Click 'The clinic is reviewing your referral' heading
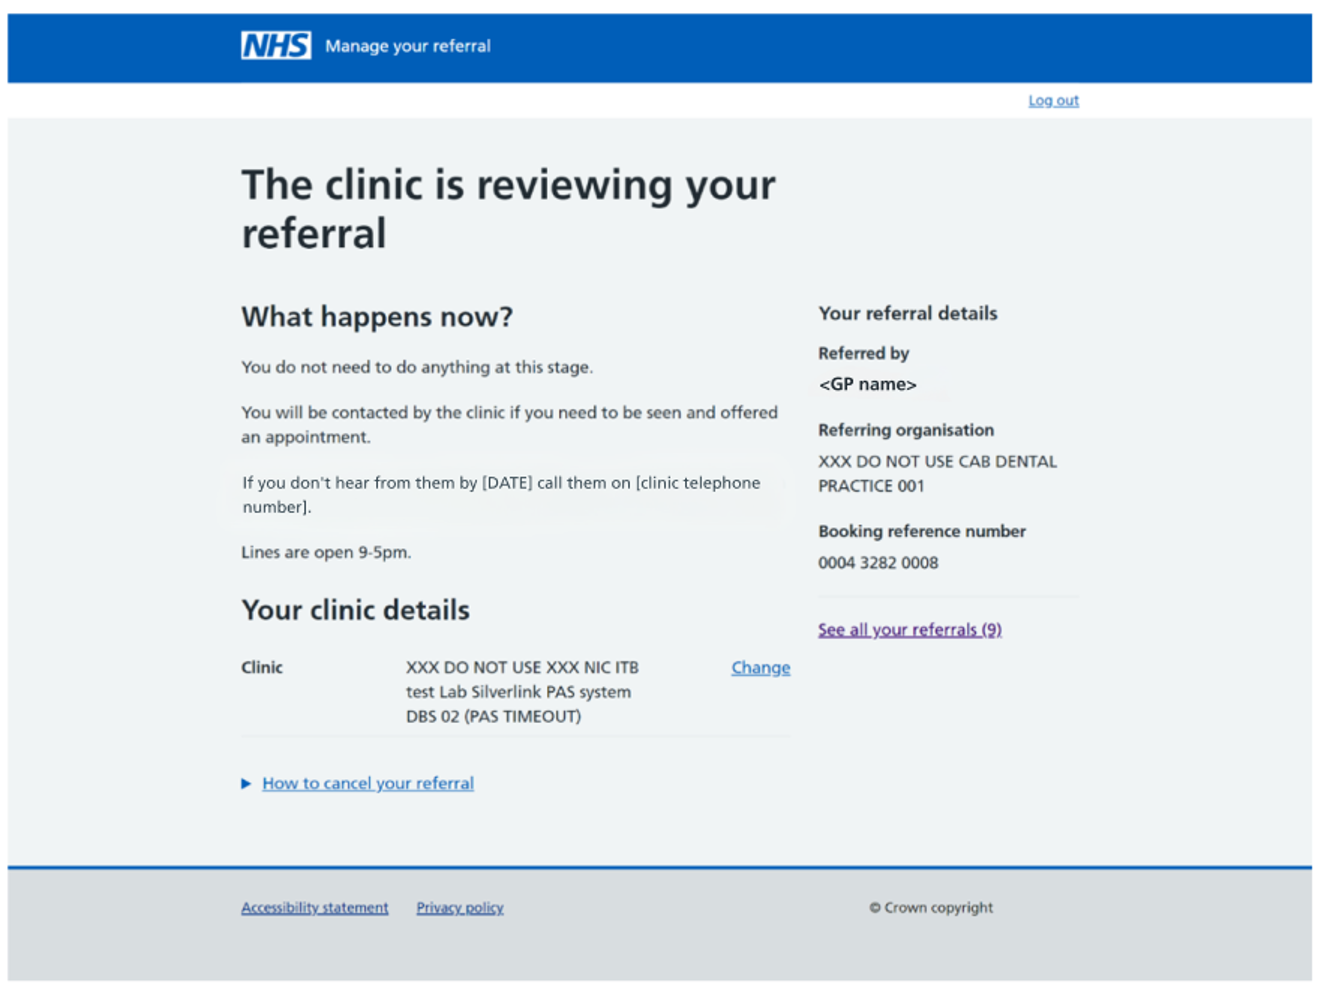Screen dimensions: 1324x991 [x=508, y=209]
